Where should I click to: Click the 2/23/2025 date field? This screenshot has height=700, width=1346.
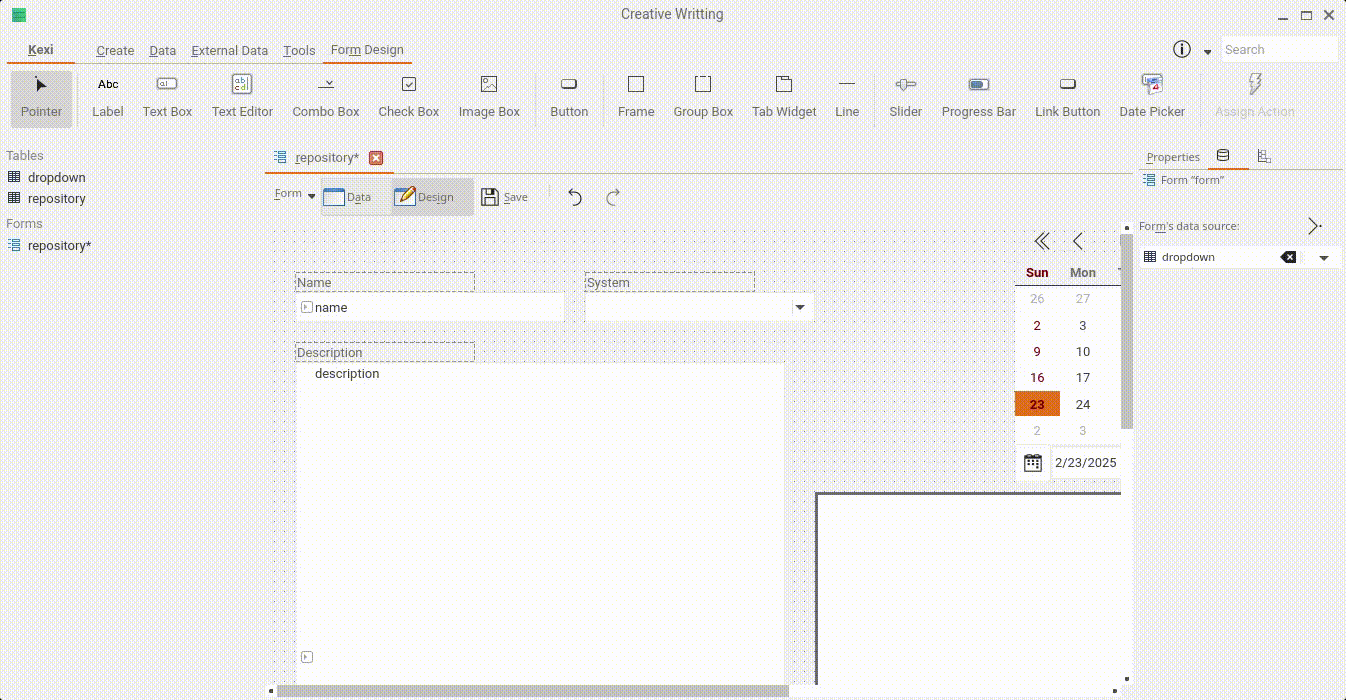(x=1086, y=462)
